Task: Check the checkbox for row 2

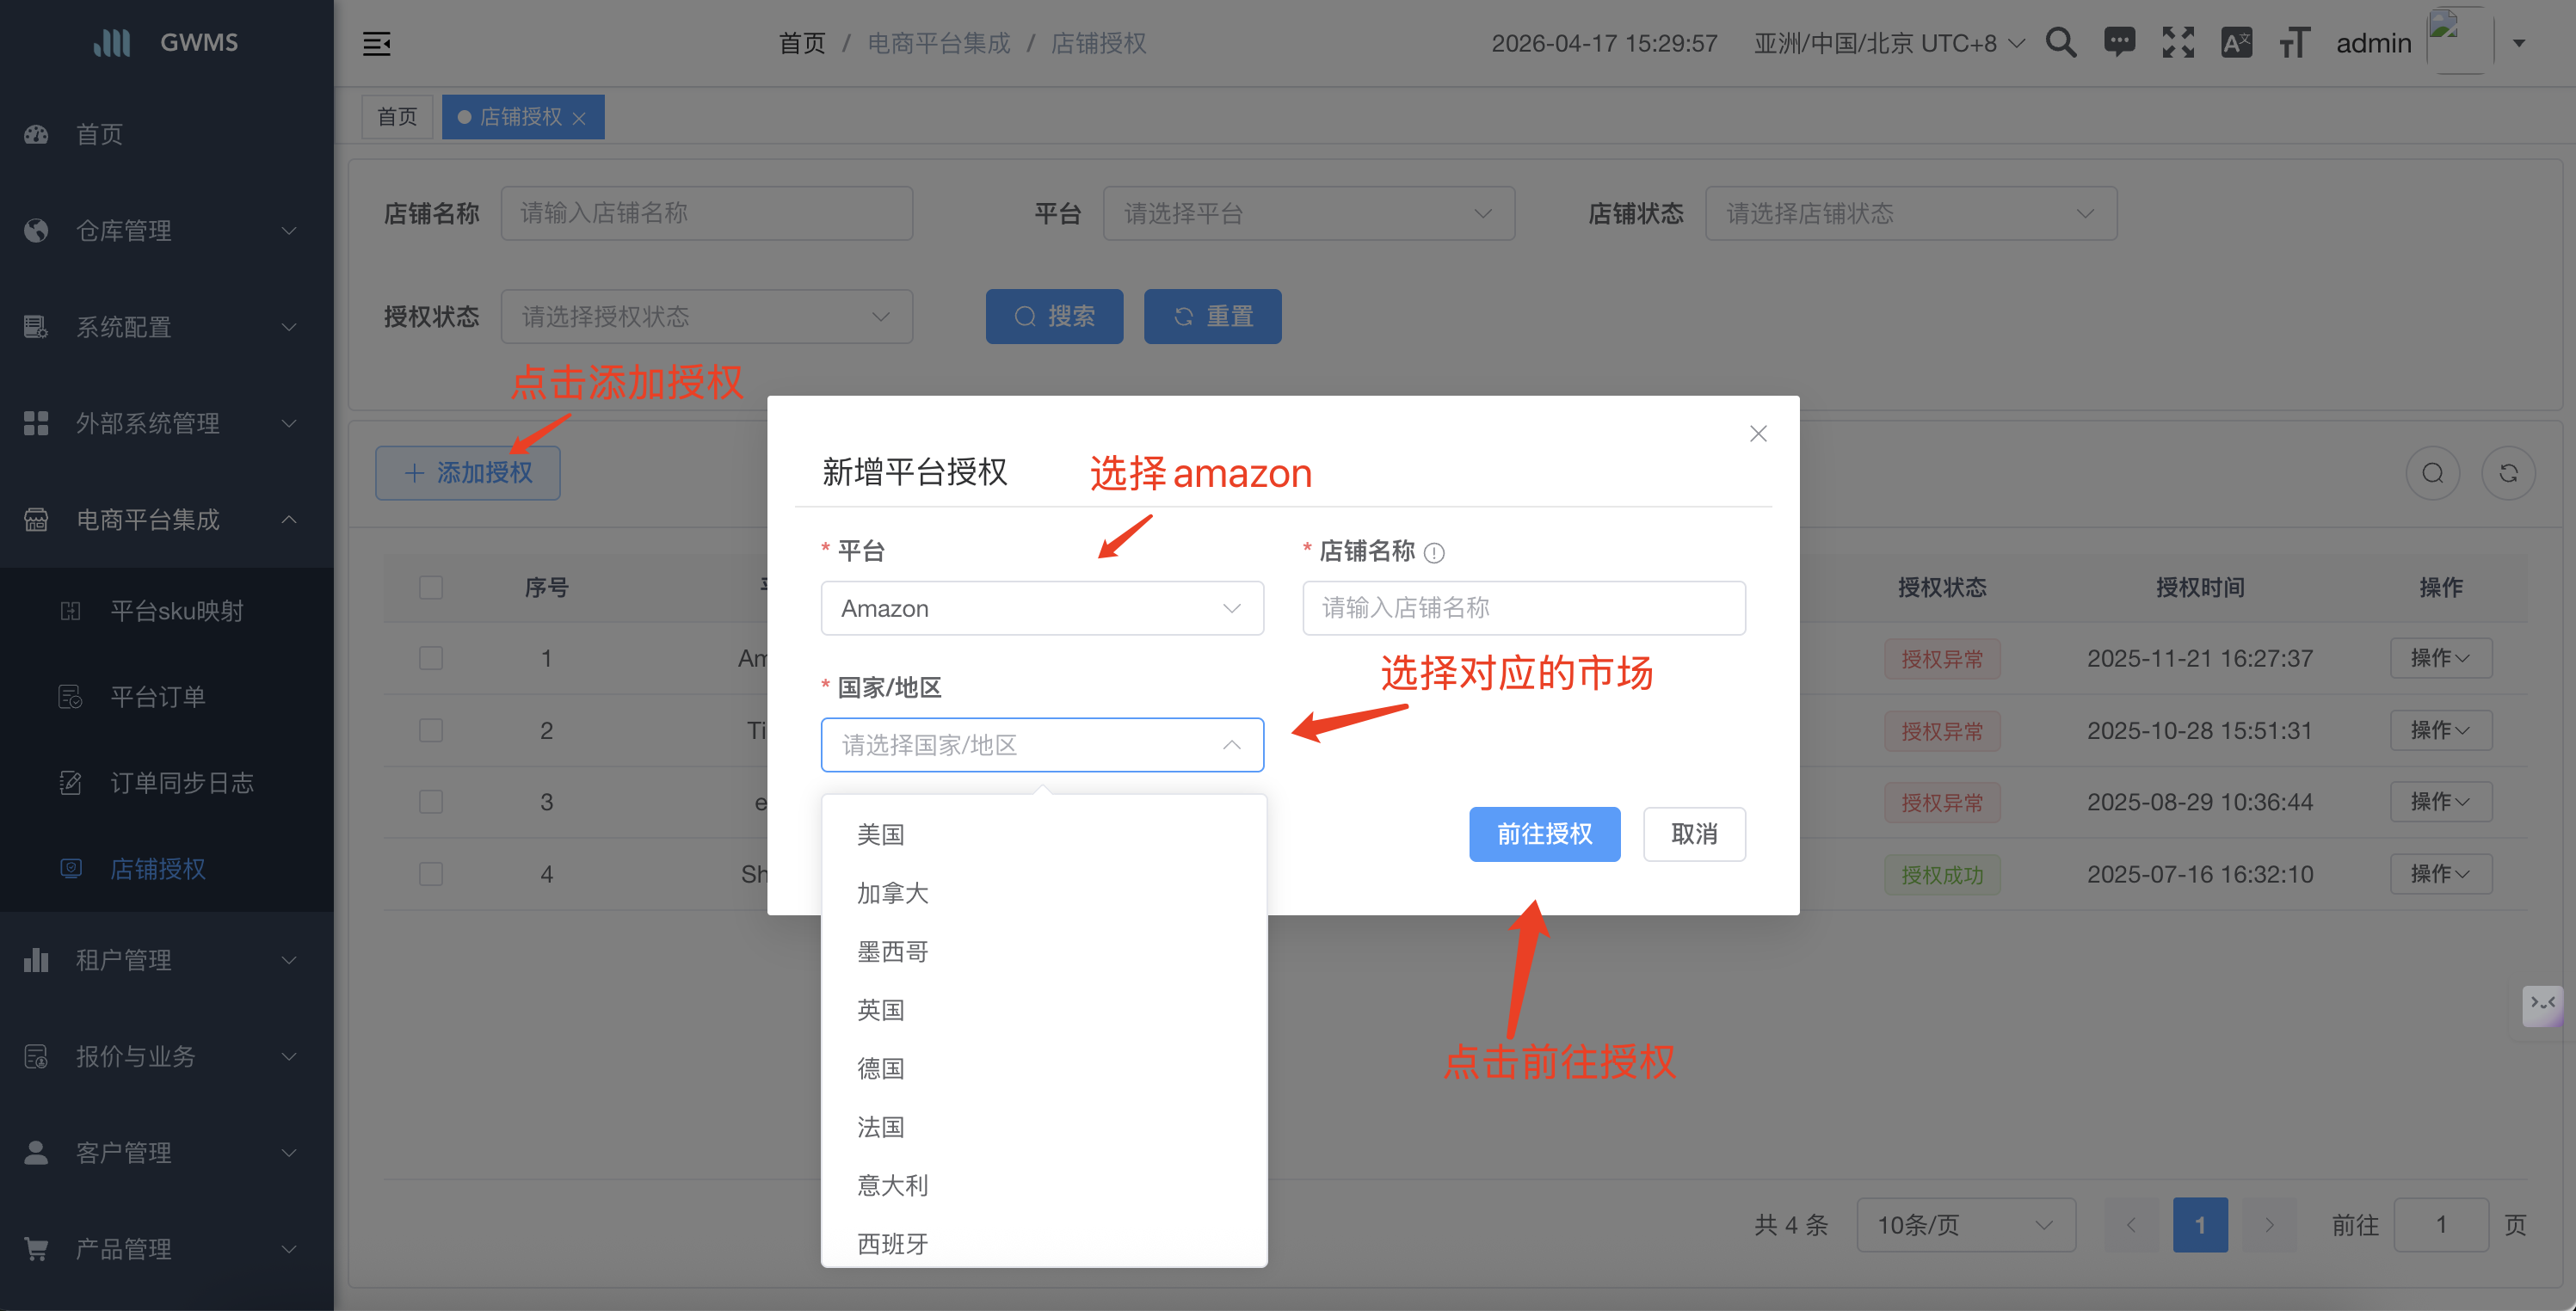Action: 431,730
